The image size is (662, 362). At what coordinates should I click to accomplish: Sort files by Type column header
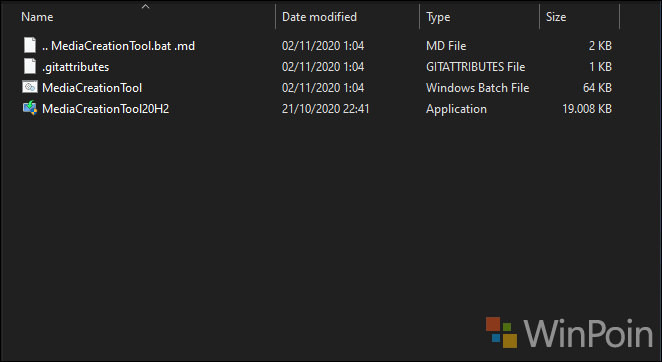click(x=438, y=17)
